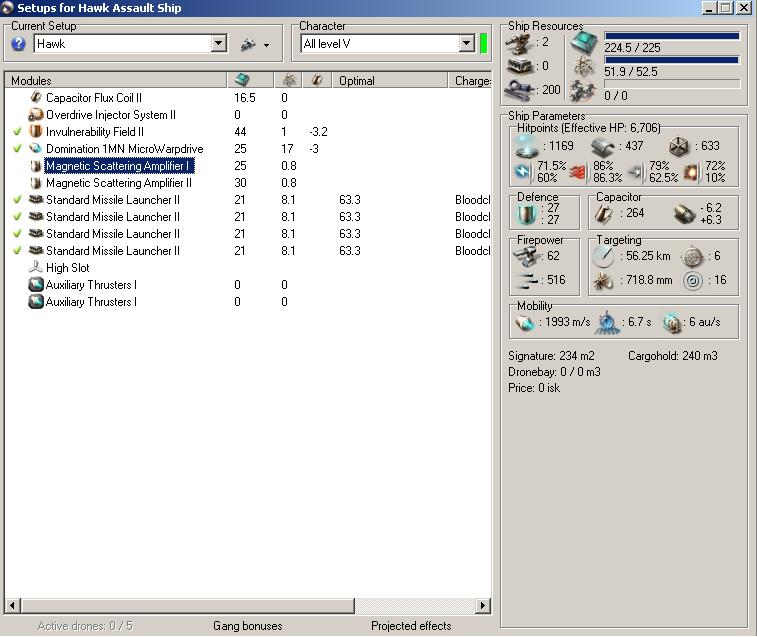Viewport: 757px width, 637px height.
Task: Open Projected effects
Action: click(411, 626)
